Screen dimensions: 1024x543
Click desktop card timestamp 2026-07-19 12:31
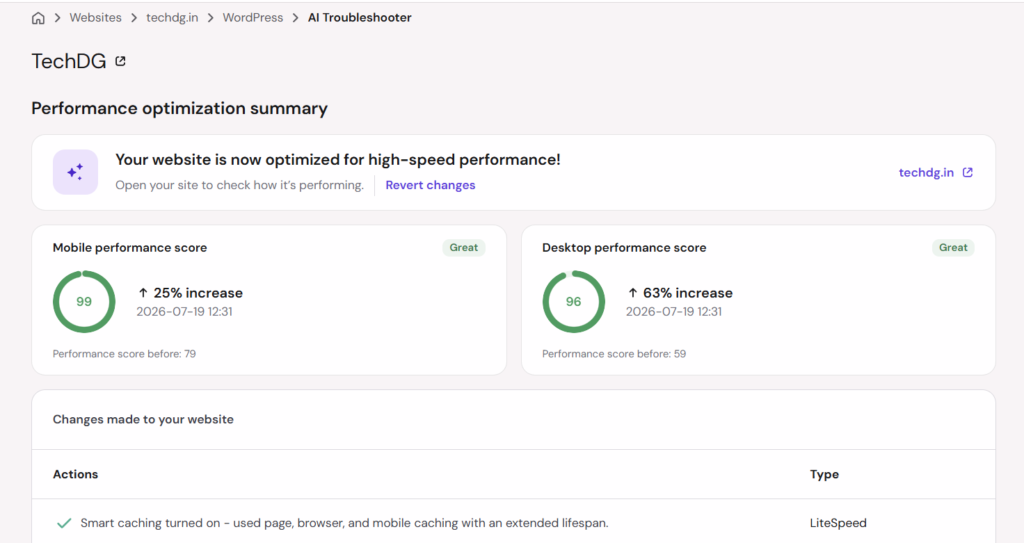tap(674, 312)
